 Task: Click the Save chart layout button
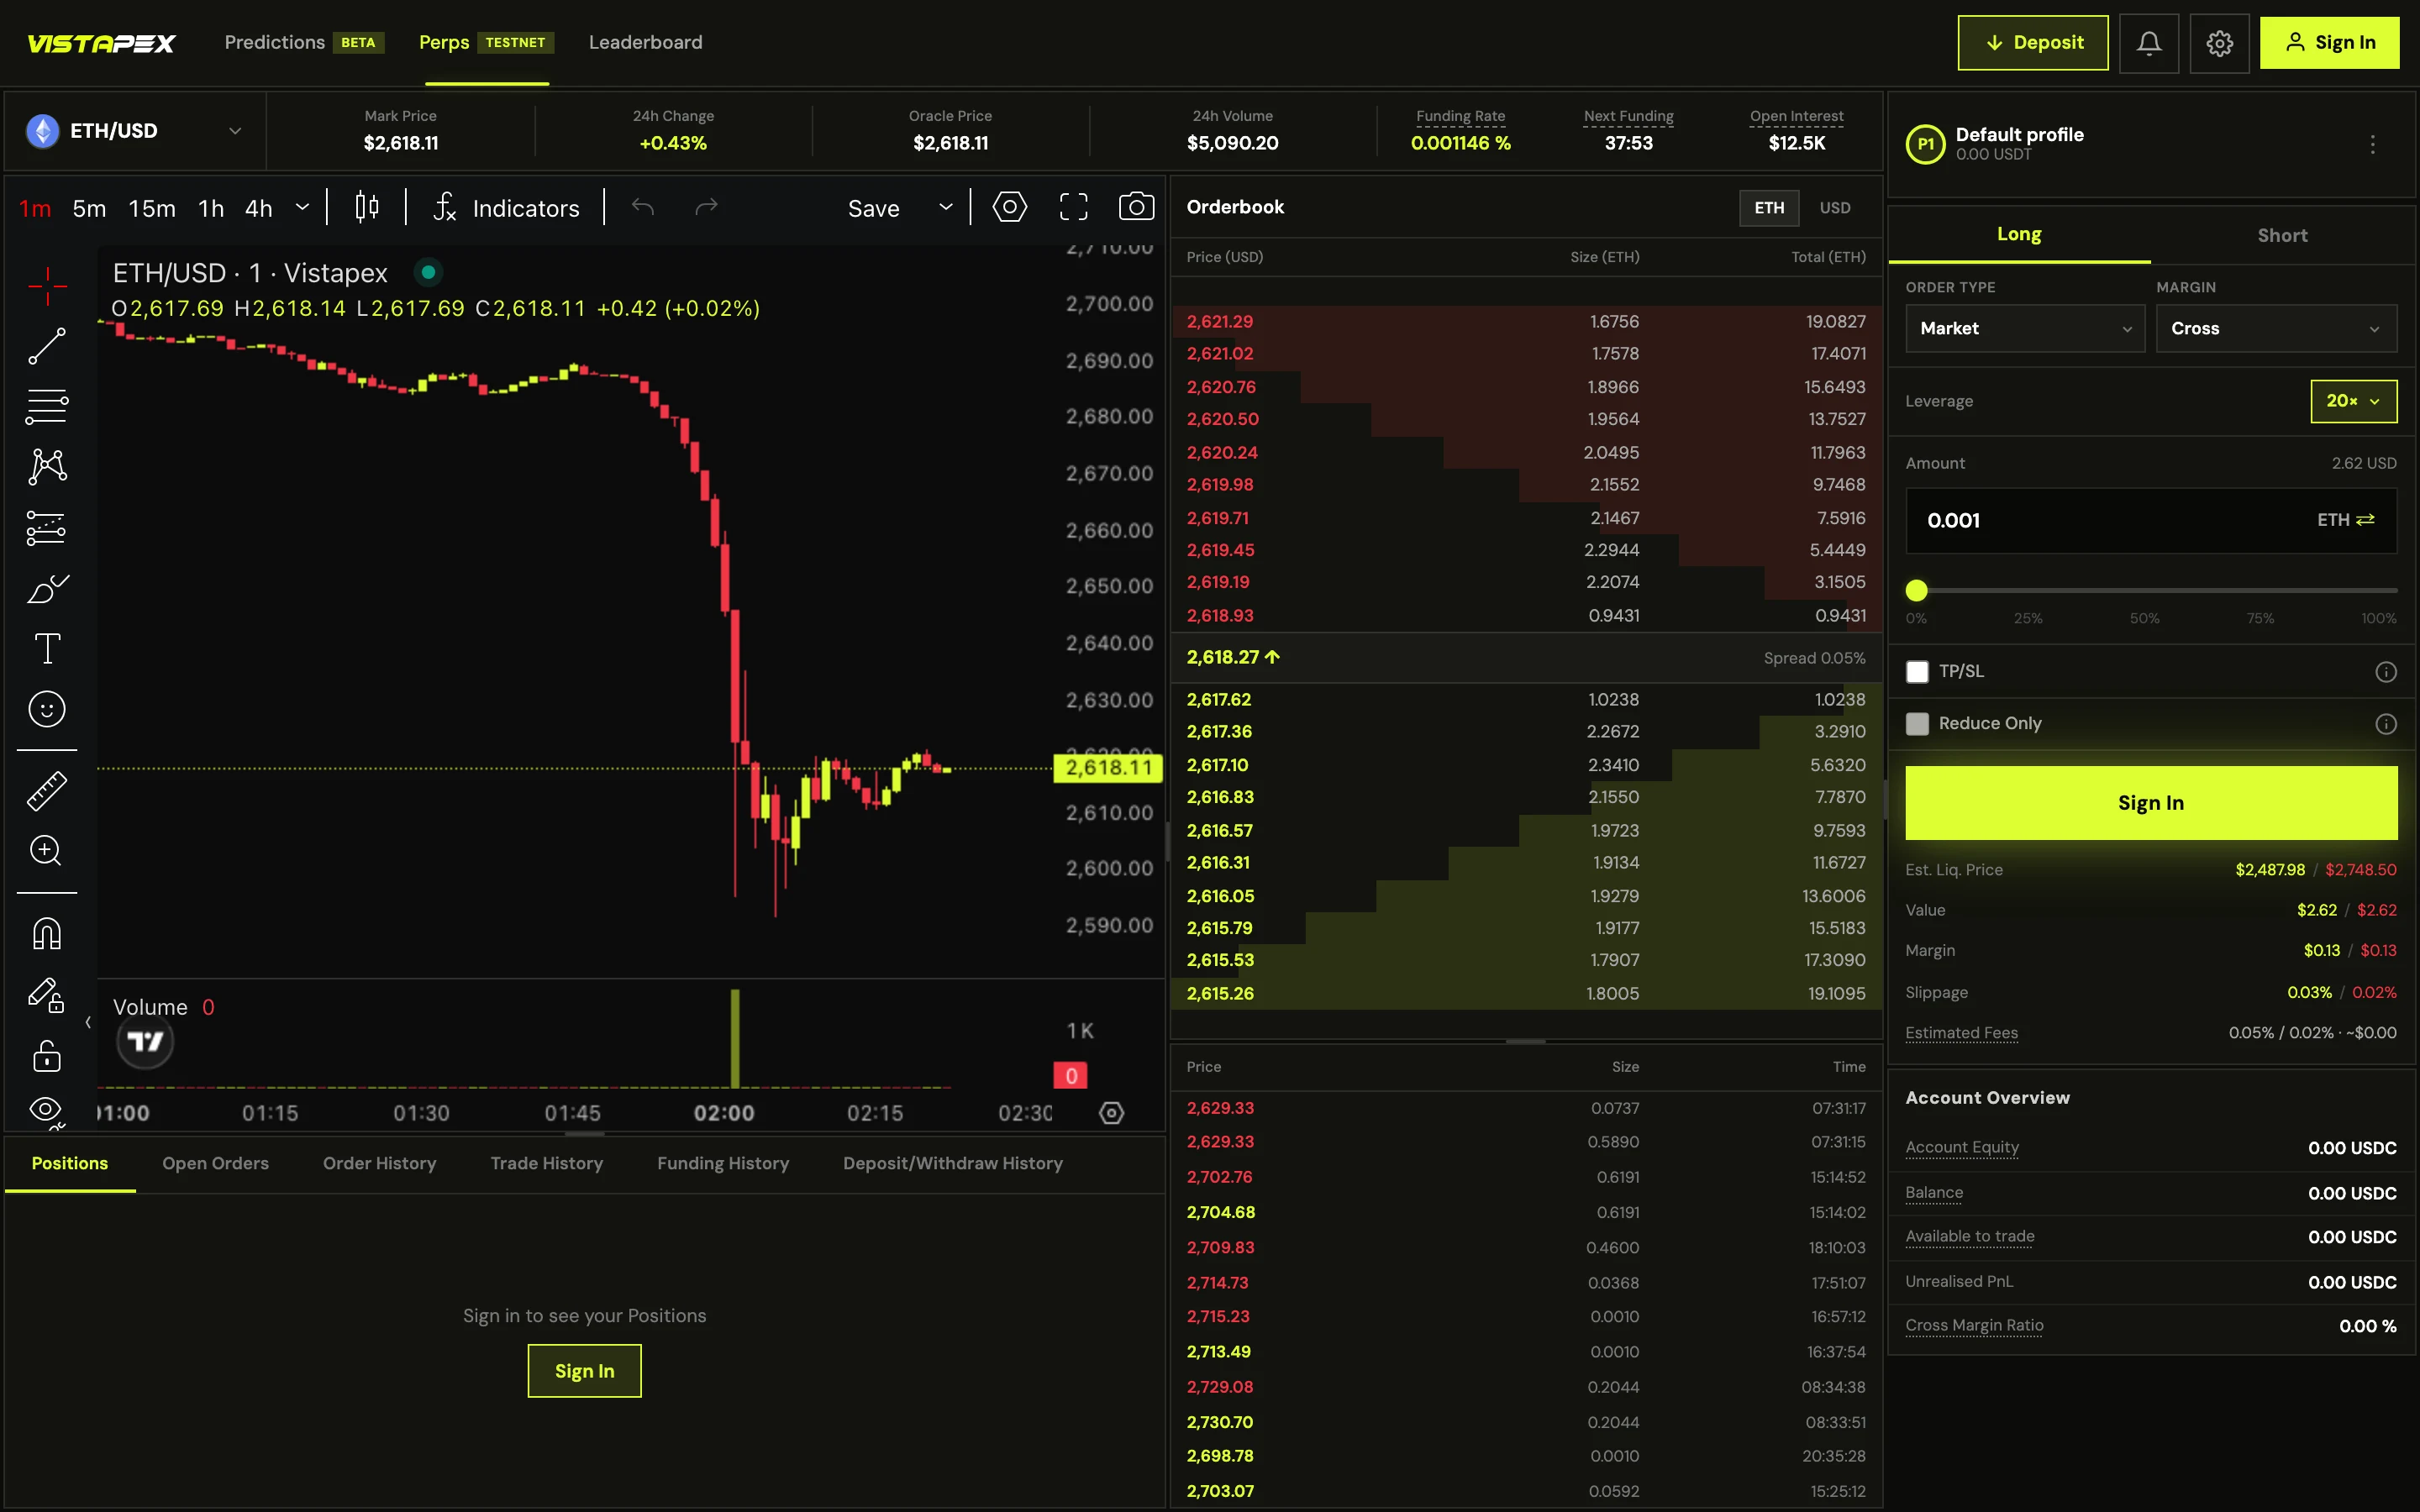click(x=873, y=208)
